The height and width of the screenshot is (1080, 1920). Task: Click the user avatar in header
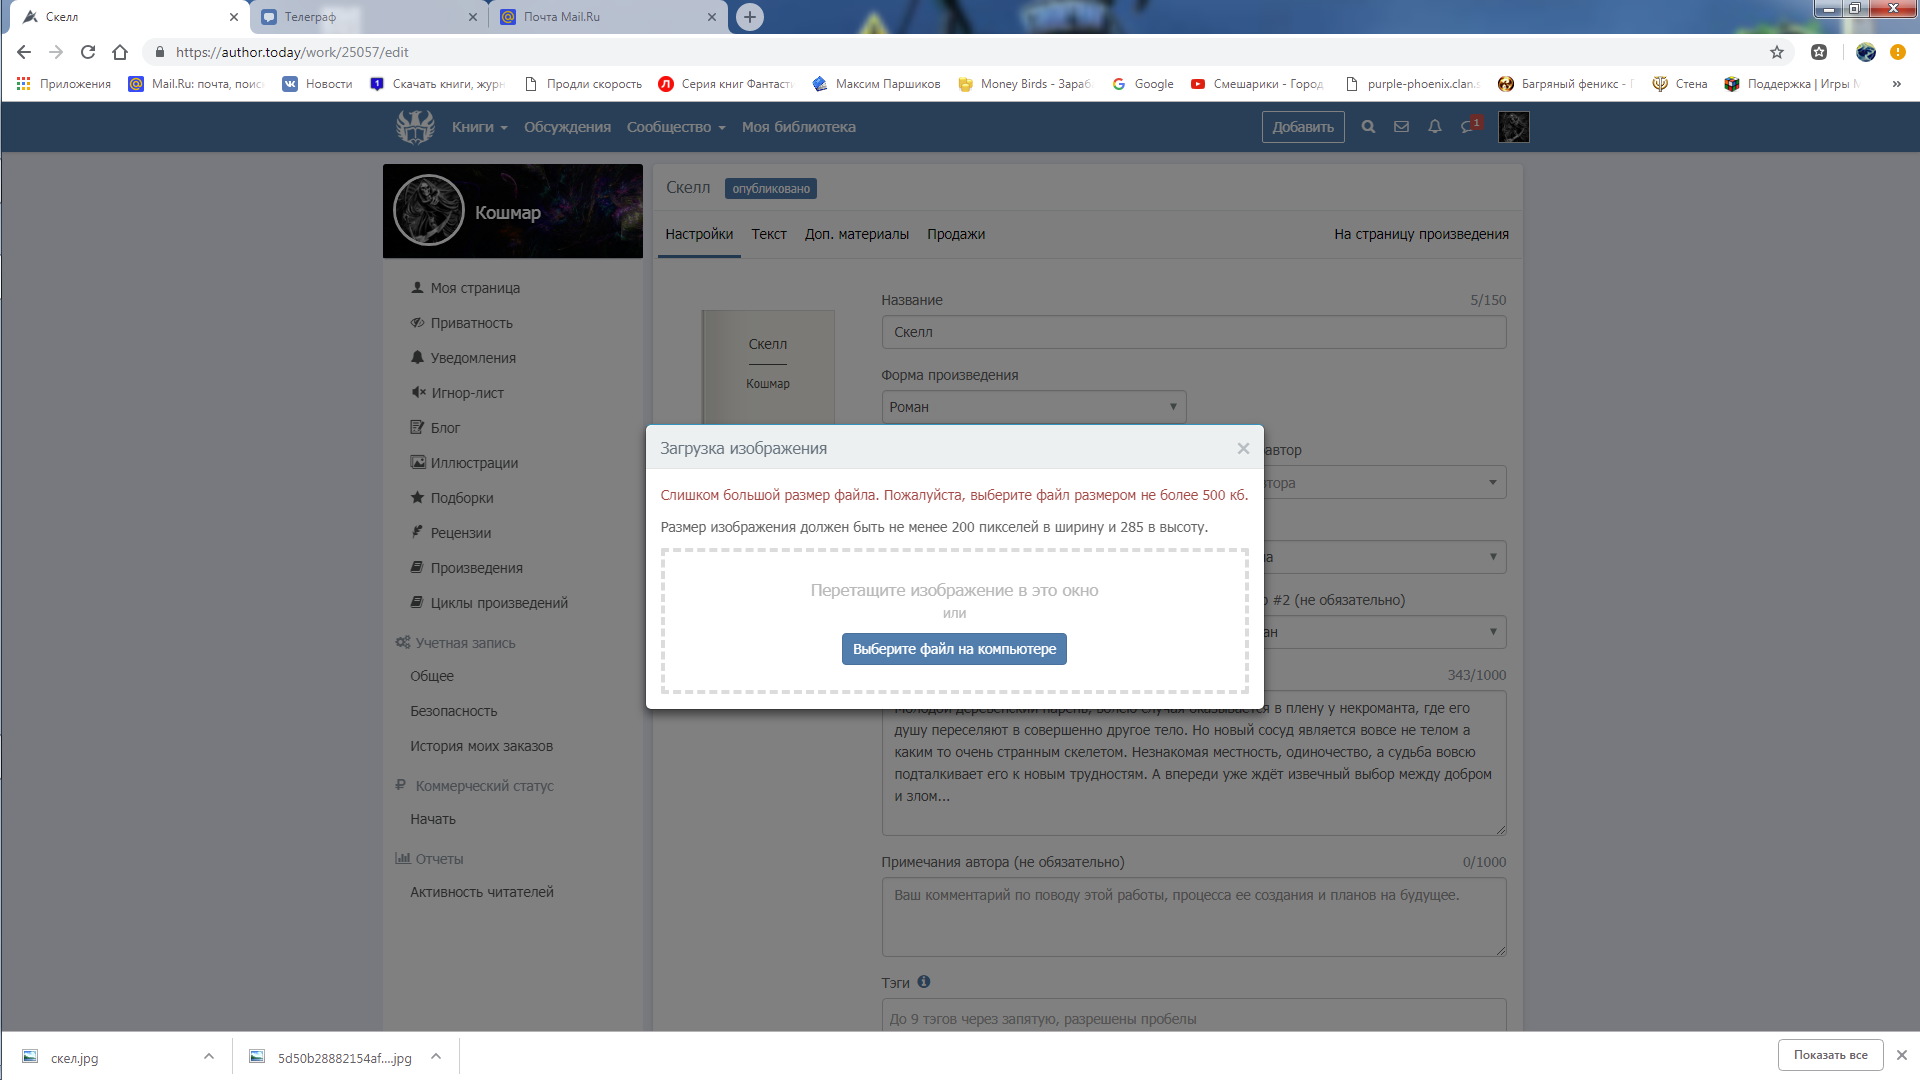point(1513,127)
